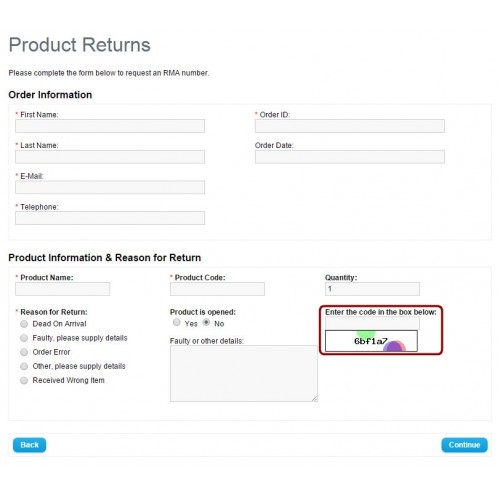This screenshot has width=500, height=500.
Task: Select the Order ID field
Action: click(350, 126)
